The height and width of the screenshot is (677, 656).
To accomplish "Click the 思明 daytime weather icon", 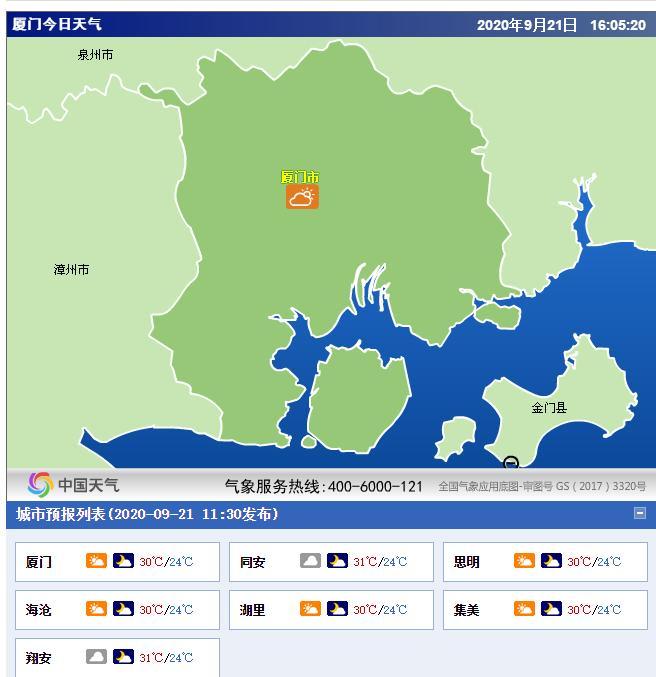I will (x=524, y=561).
